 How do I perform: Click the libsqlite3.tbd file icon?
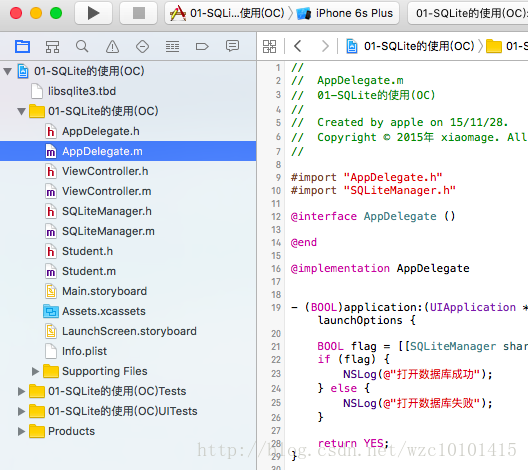pos(37,91)
